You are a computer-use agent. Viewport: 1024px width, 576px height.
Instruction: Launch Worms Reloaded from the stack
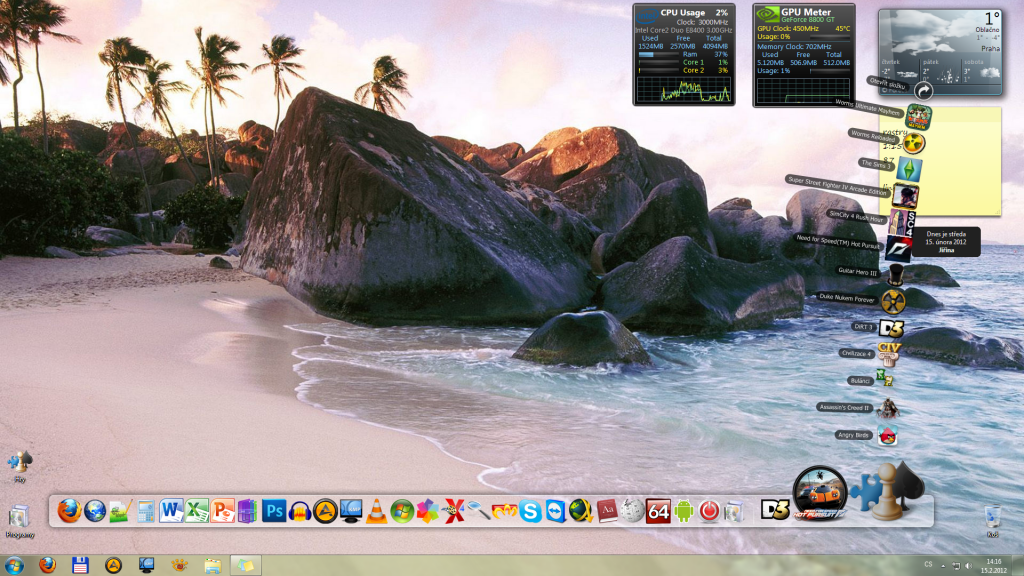point(913,142)
